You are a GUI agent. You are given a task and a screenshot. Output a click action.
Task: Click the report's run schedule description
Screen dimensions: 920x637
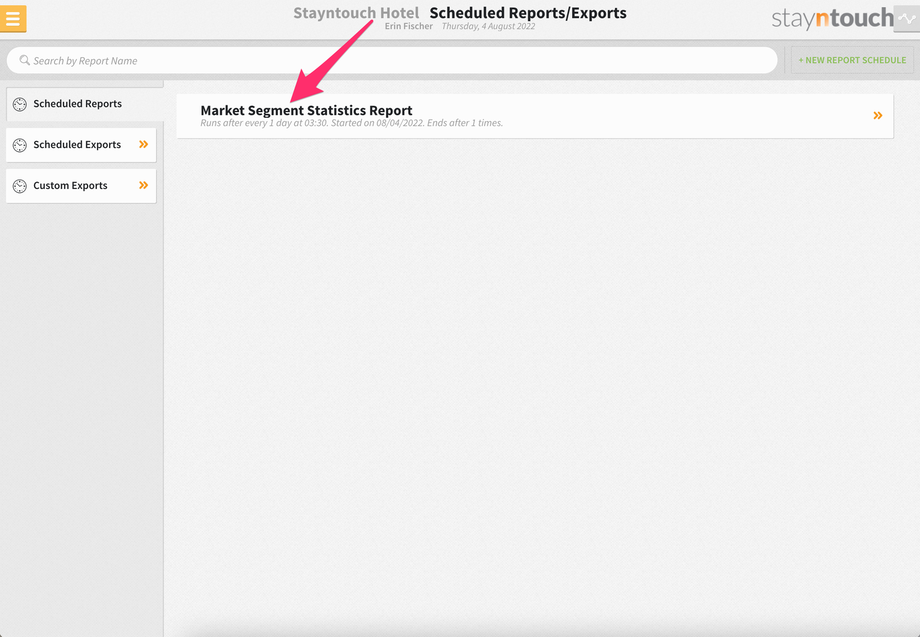pos(351,123)
